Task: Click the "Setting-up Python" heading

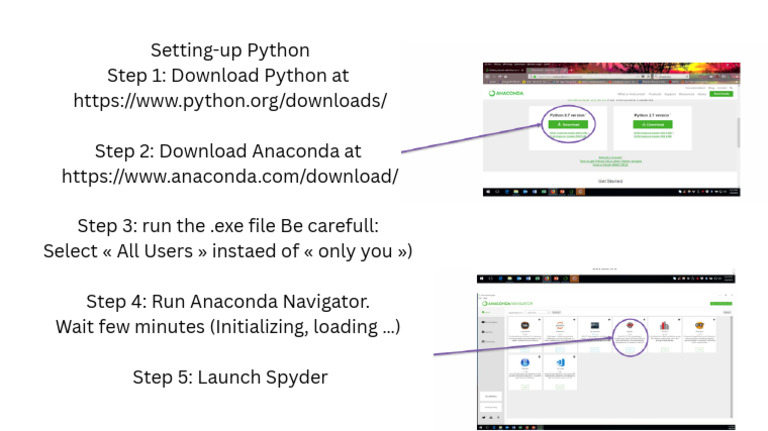Action: [x=230, y=50]
